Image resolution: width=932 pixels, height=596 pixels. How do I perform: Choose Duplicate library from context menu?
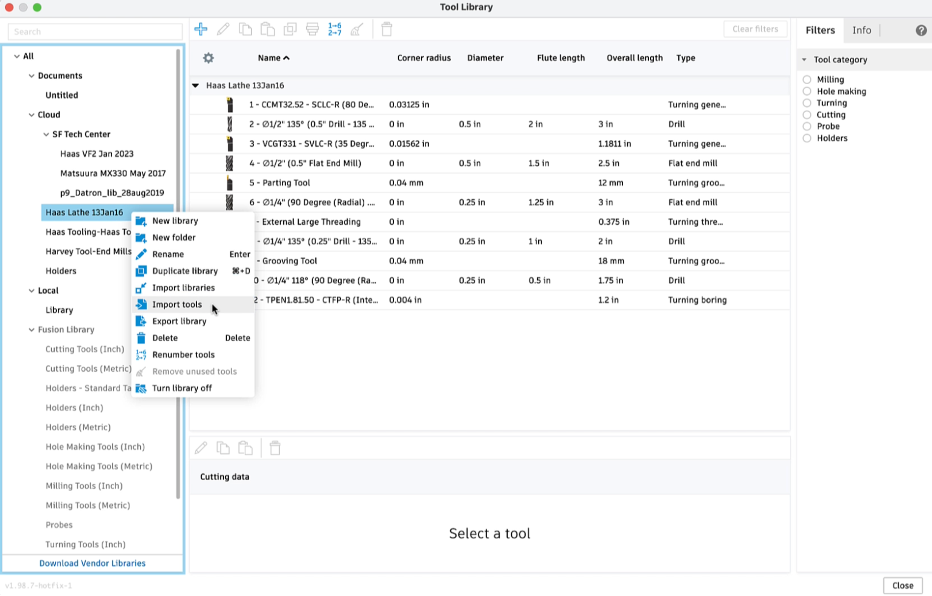(193, 271)
